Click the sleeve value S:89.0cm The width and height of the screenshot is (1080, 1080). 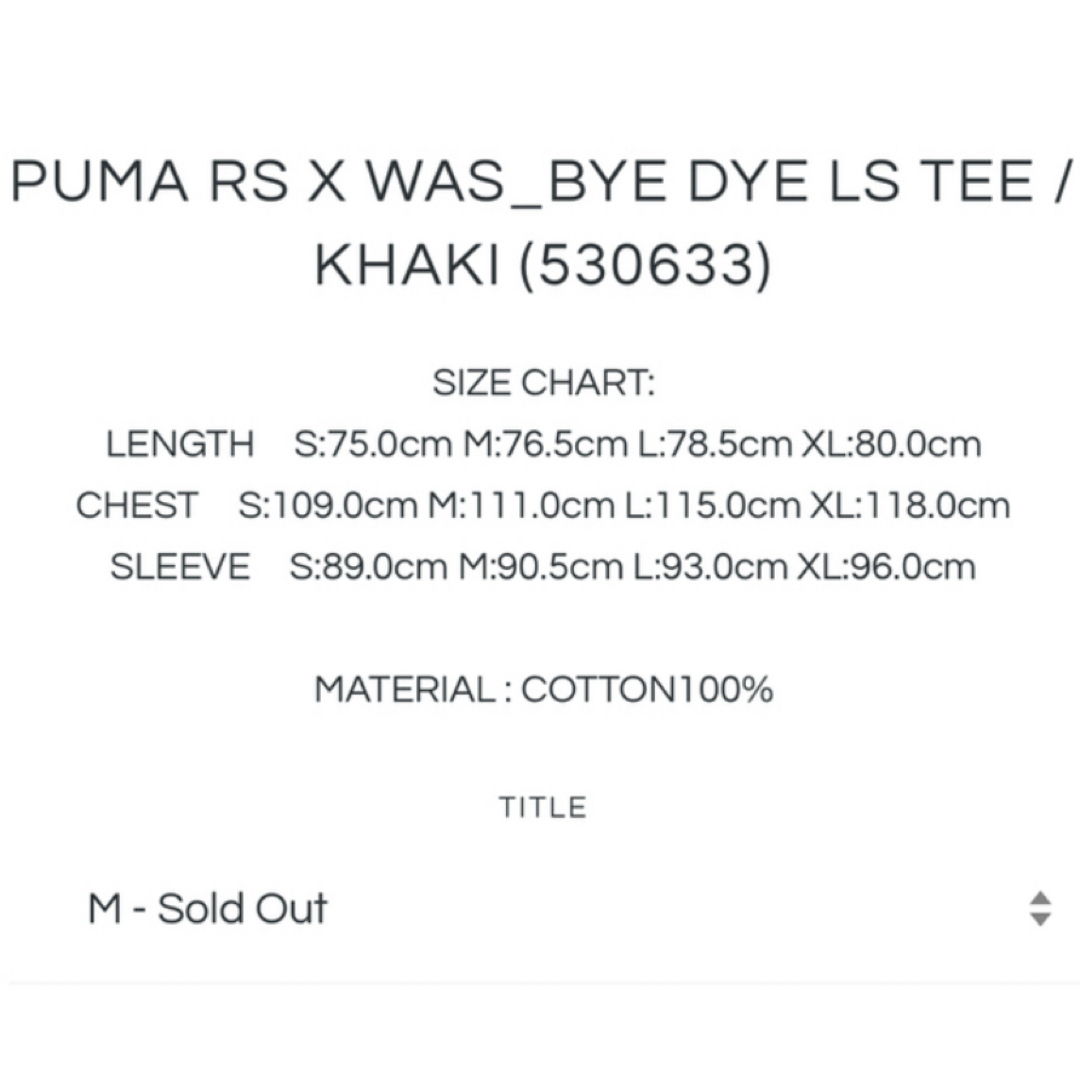(368, 567)
